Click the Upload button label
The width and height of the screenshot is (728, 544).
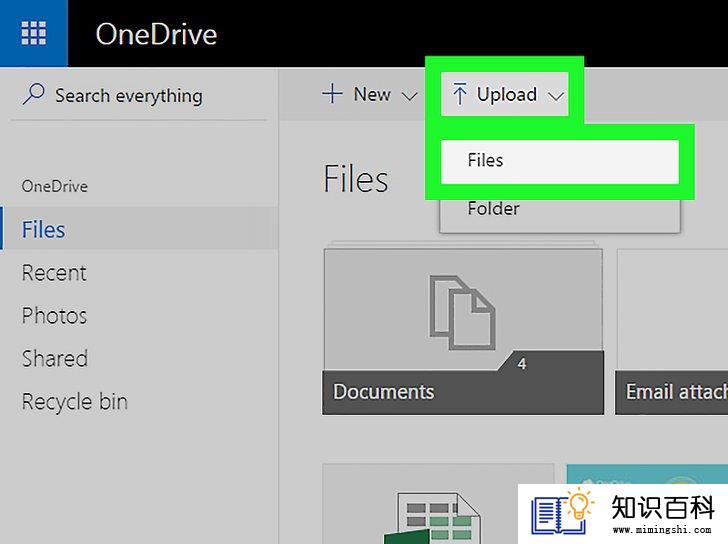pyautogui.click(x=507, y=95)
